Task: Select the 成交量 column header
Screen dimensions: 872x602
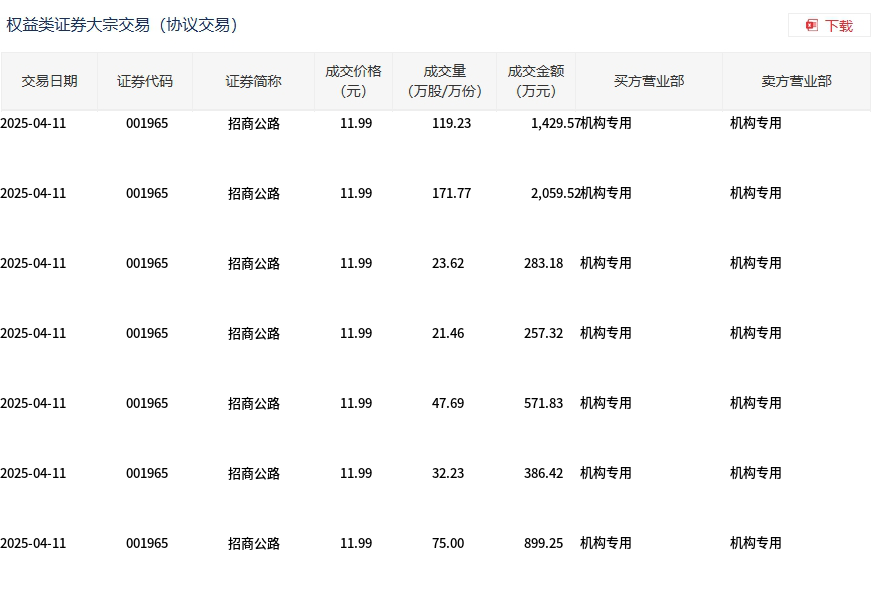Action: pos(445,81)
